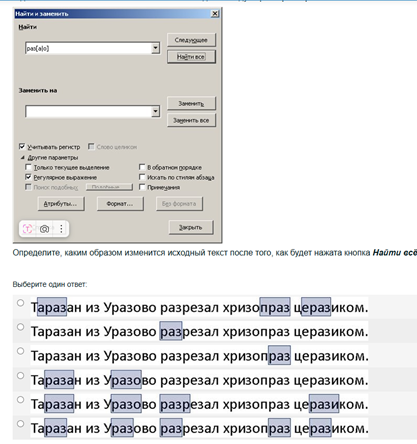417x444 pixels.
Task: Open the Найти field dropdown arrow
Action: 155,48
